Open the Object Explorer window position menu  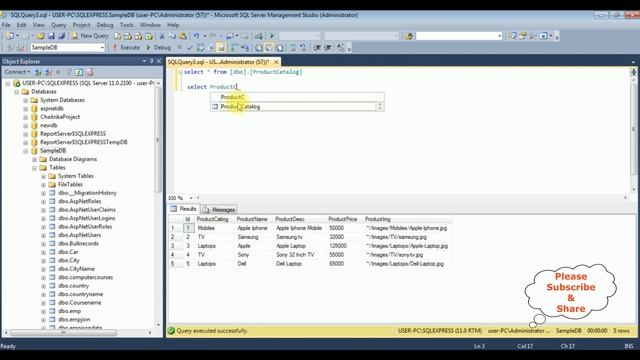144,61
